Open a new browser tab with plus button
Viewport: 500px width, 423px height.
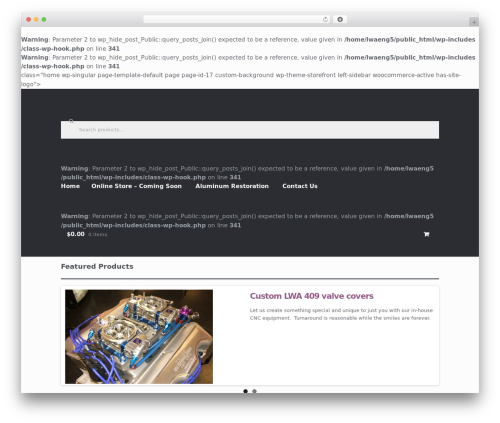(x=474, y=22)
